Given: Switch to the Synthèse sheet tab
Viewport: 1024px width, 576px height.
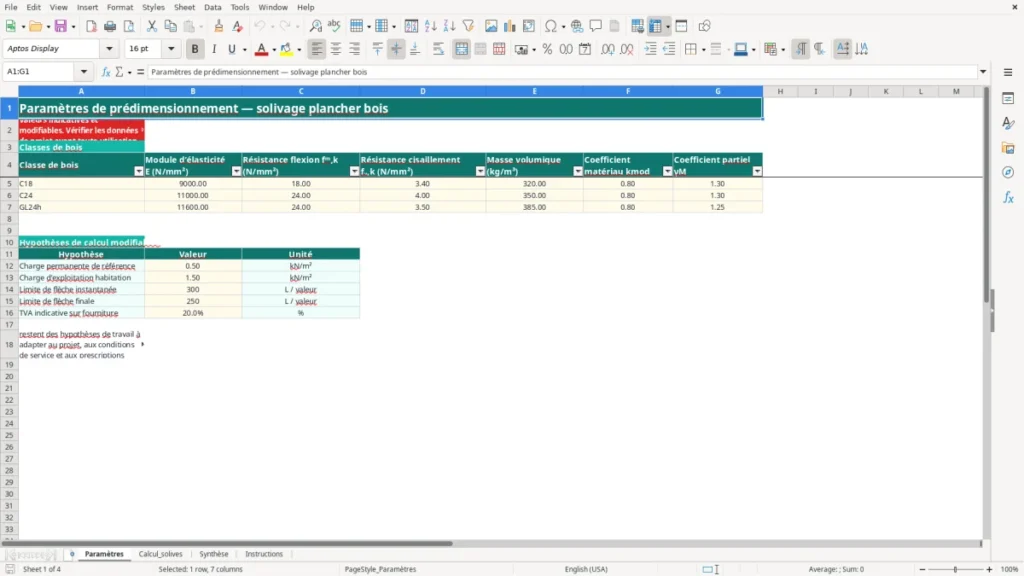Looking at the screenshot, I should (x=214, y=554).
